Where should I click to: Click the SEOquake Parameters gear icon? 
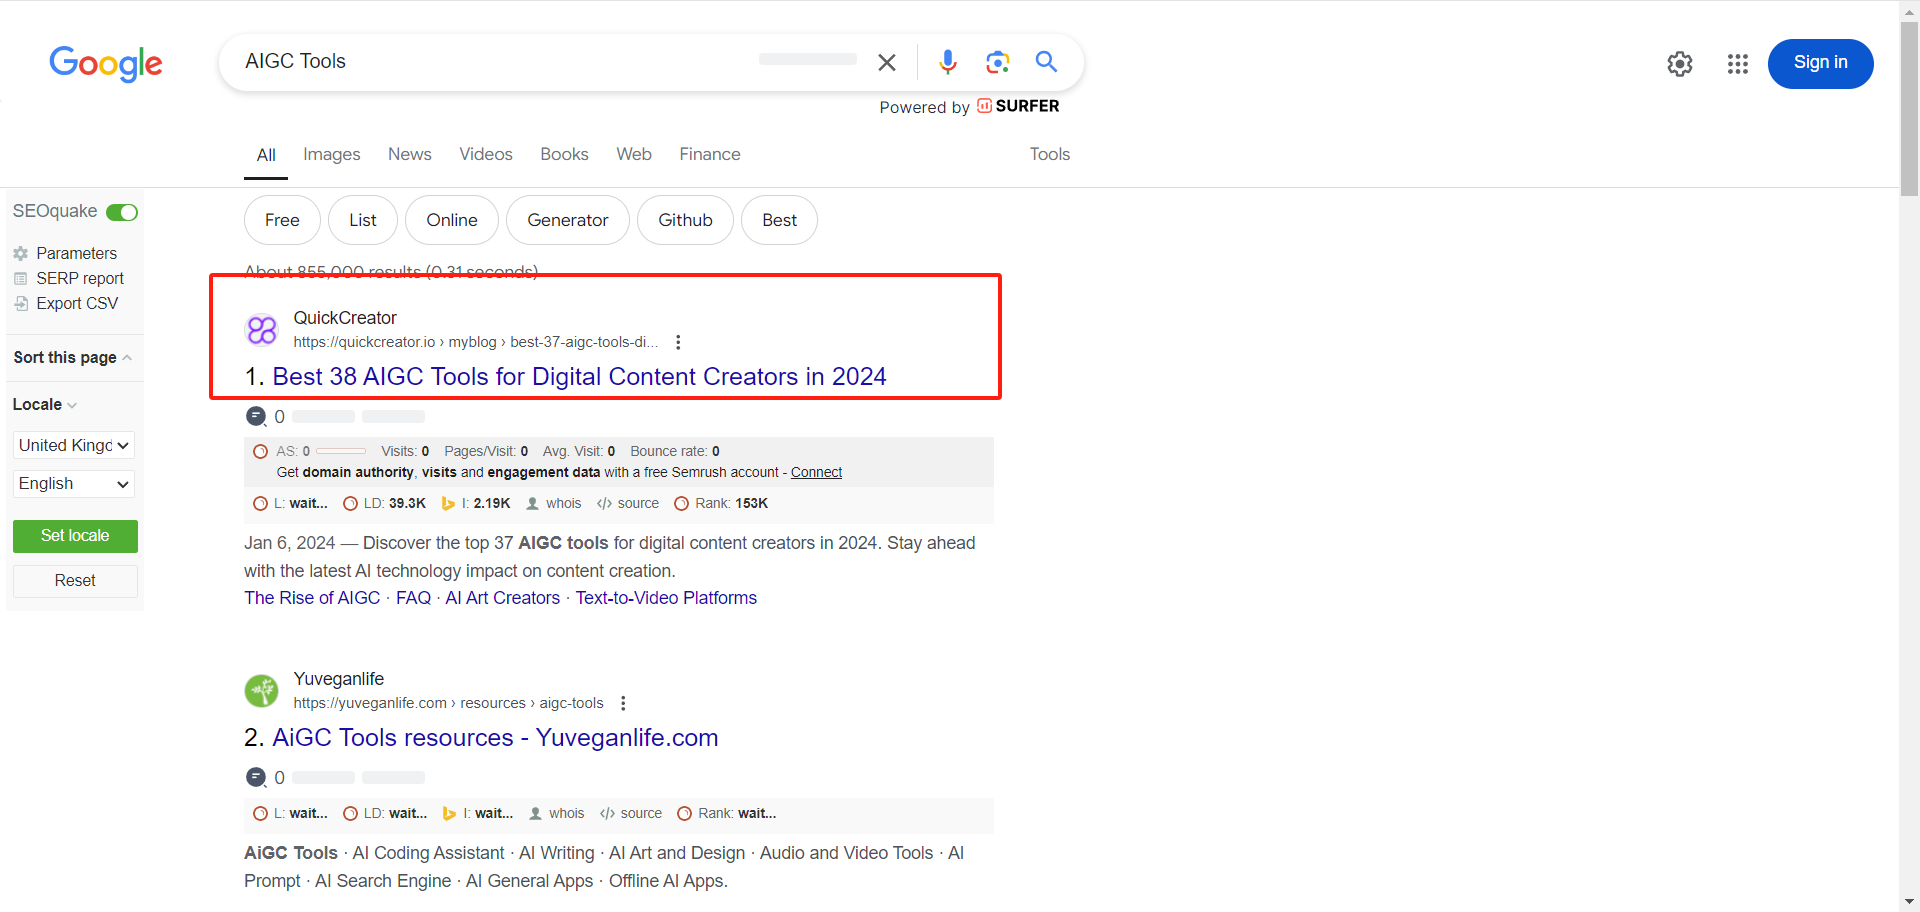21,254
